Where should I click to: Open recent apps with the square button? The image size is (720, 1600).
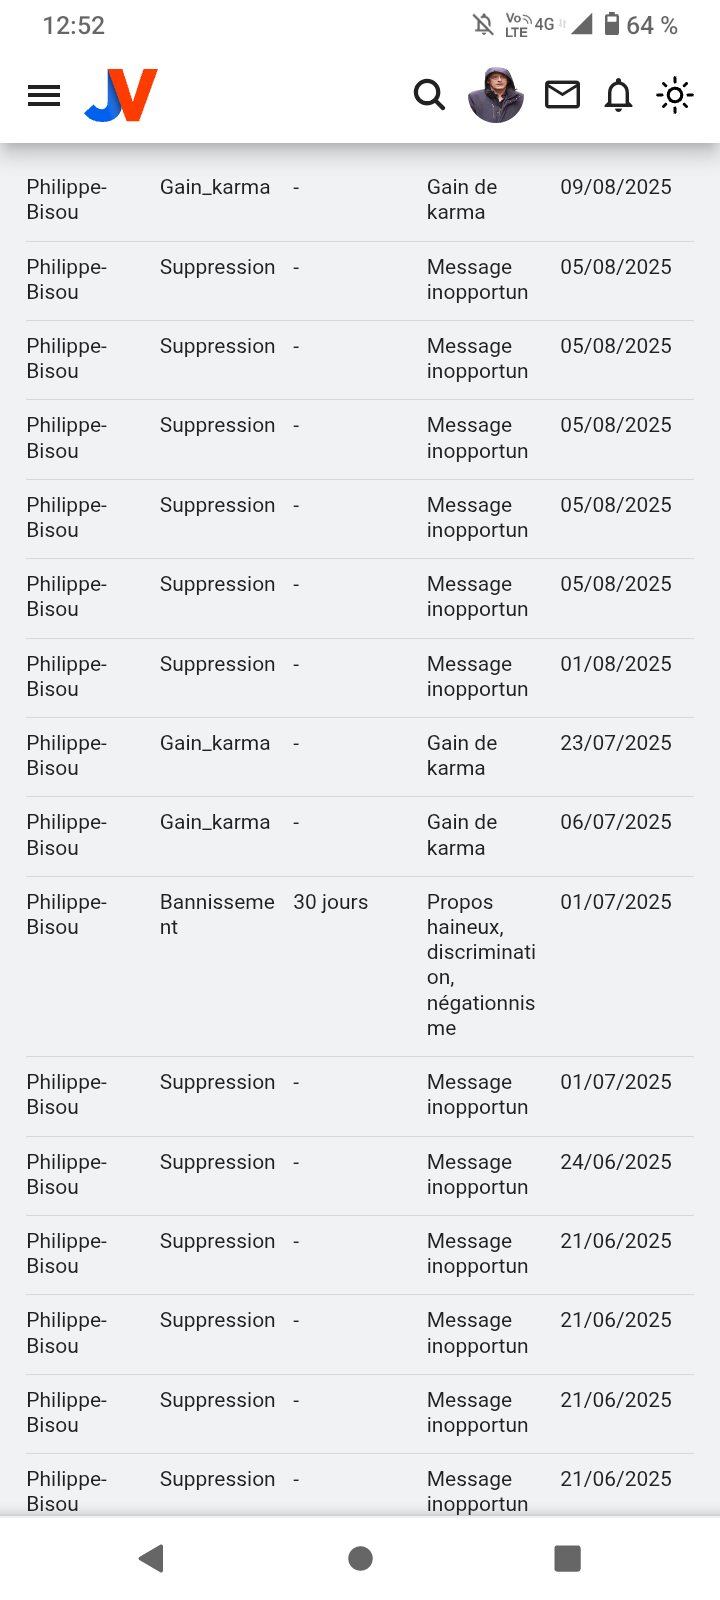(x=567, y=1558)
